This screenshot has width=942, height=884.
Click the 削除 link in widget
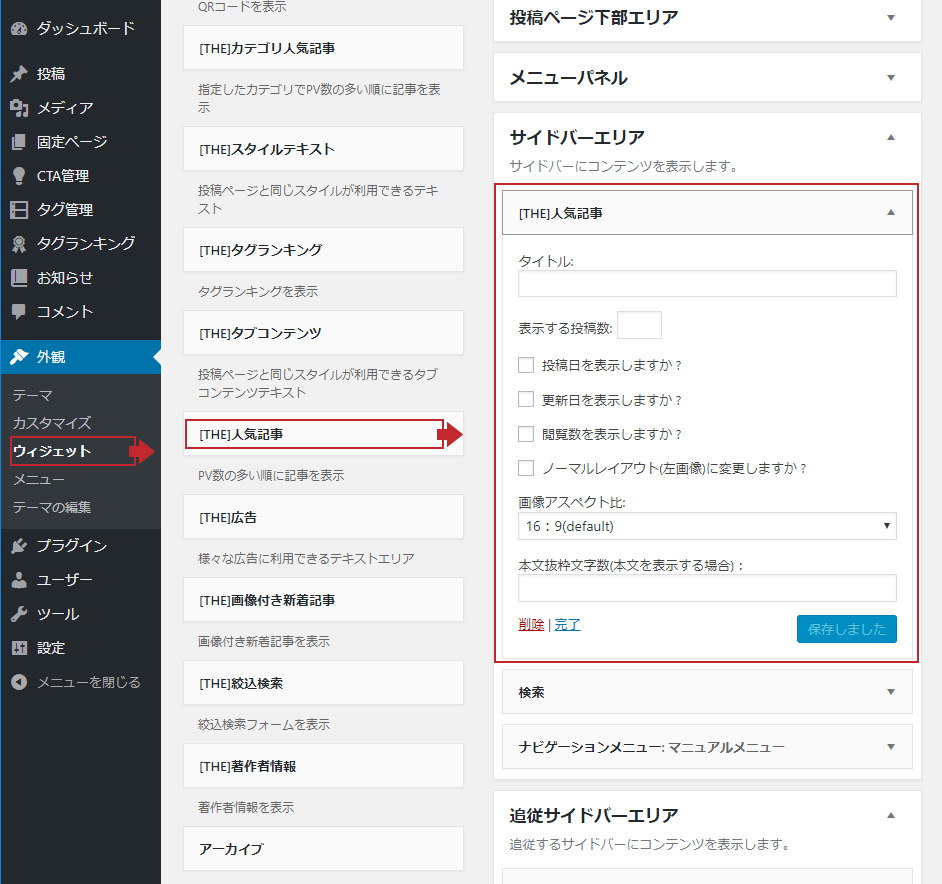[531, 625]
